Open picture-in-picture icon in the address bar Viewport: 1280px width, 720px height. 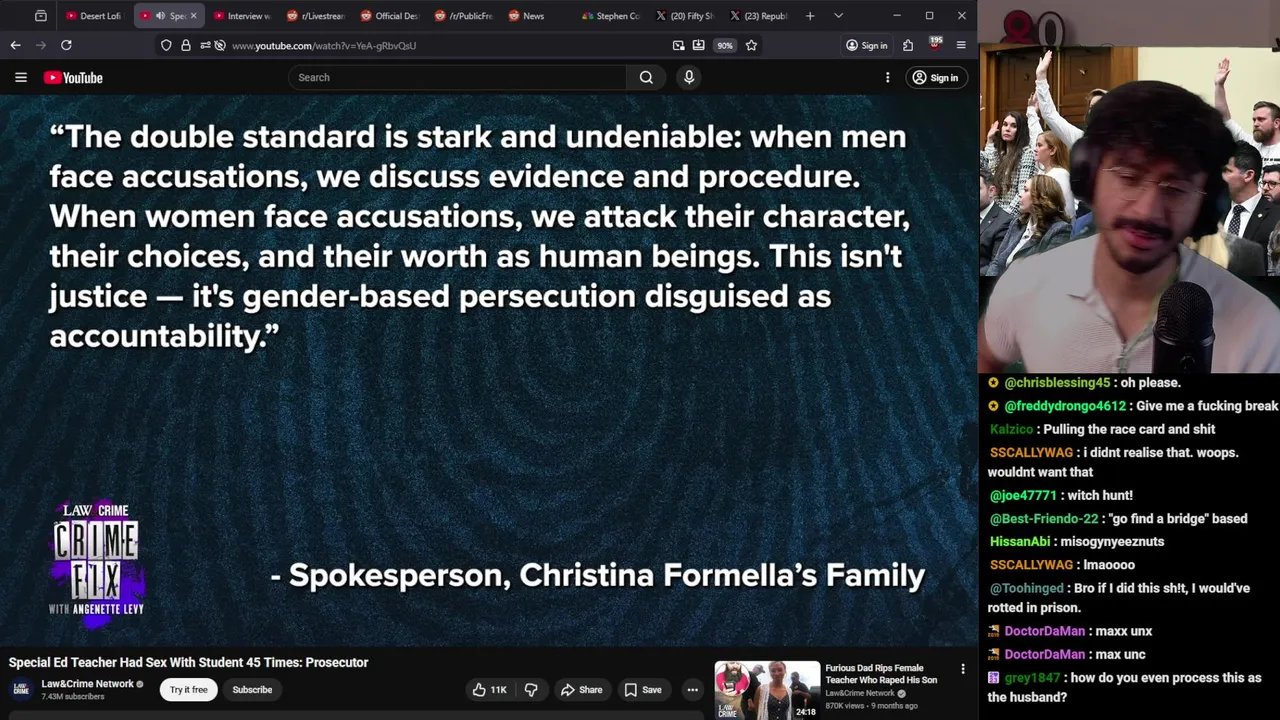[x=679, y=45]
